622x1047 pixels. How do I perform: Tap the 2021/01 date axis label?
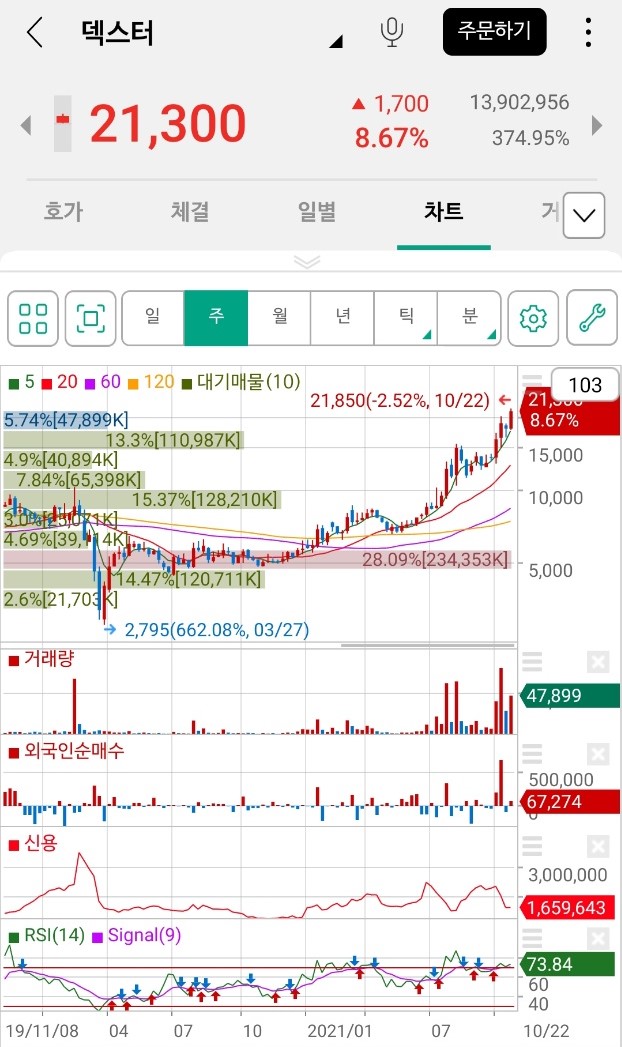tap(338, 1030)
